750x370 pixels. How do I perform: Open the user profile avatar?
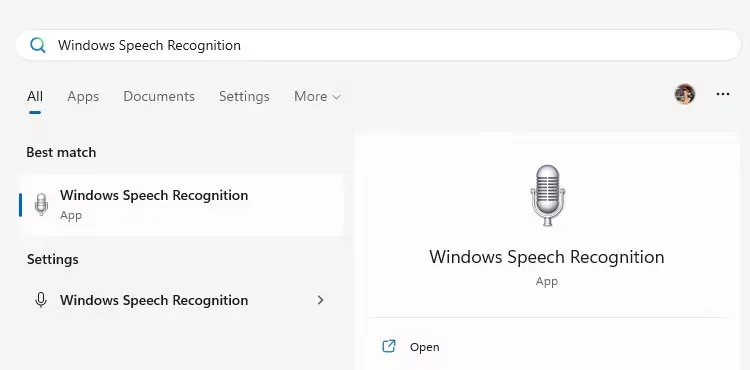pyautogui.click(x=684, y=94)
